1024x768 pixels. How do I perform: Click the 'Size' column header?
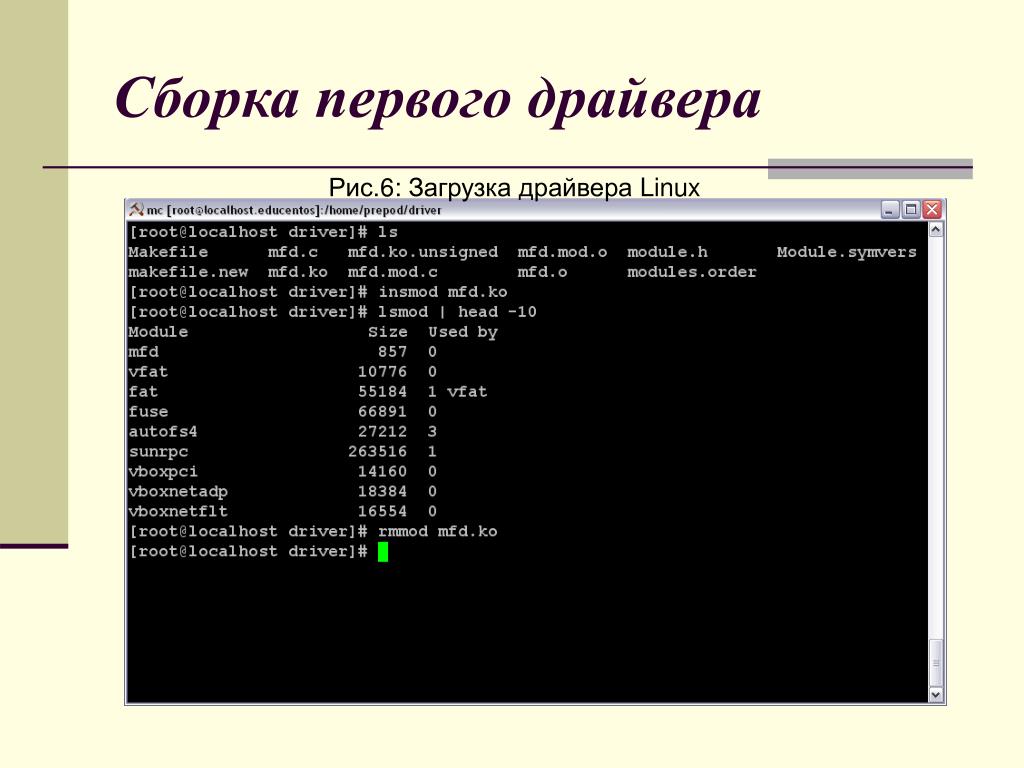pyautogui.click(x=388, y=332)
